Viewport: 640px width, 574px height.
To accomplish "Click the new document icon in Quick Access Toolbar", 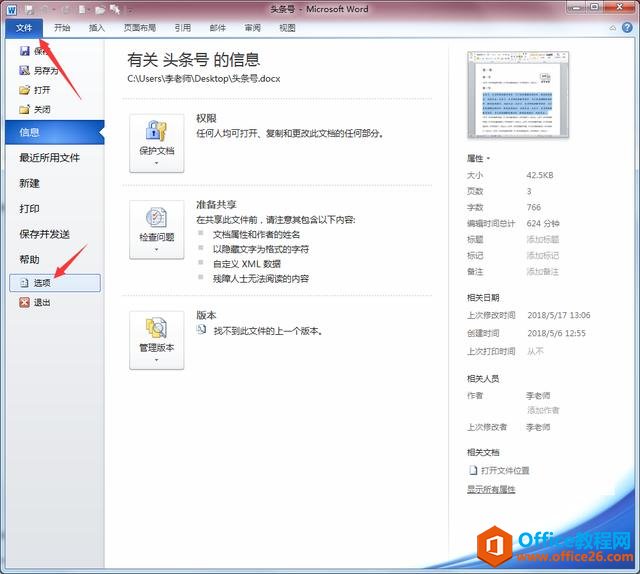I will pyautogui.click(x=82, y=10).
